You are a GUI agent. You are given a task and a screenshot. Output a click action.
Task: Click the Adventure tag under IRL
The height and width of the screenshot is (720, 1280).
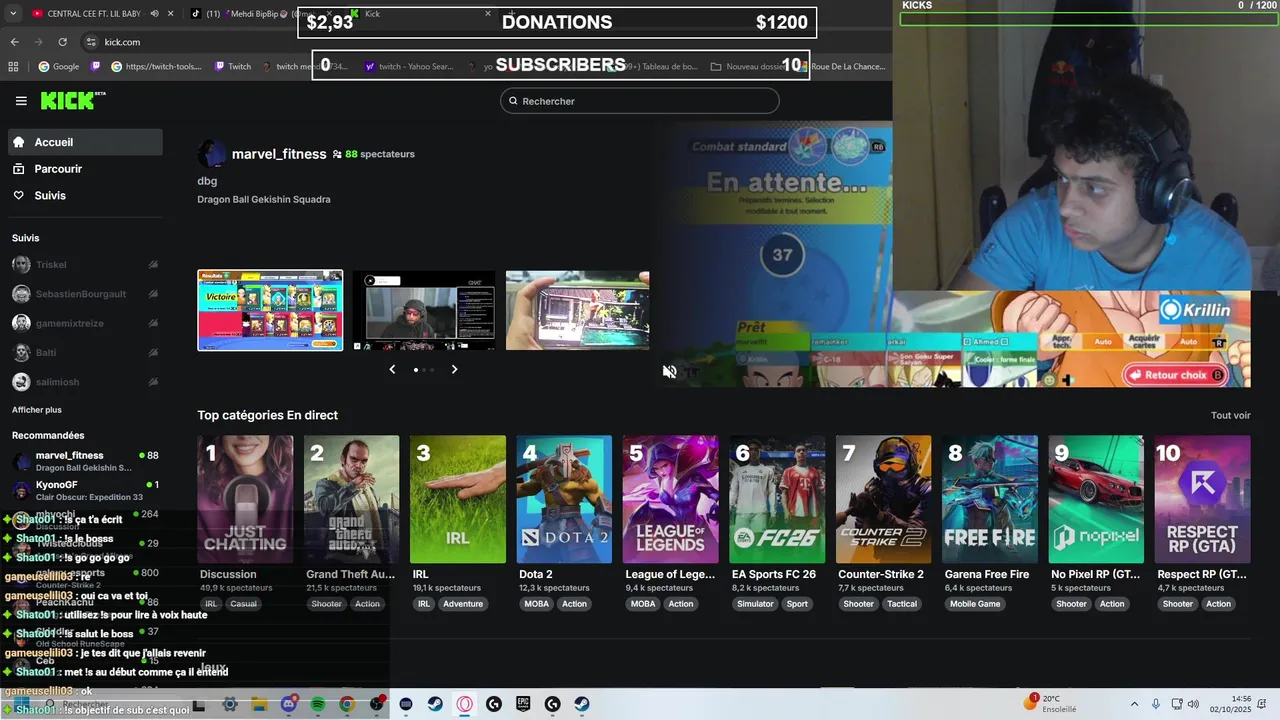click(x=463, y=604)
